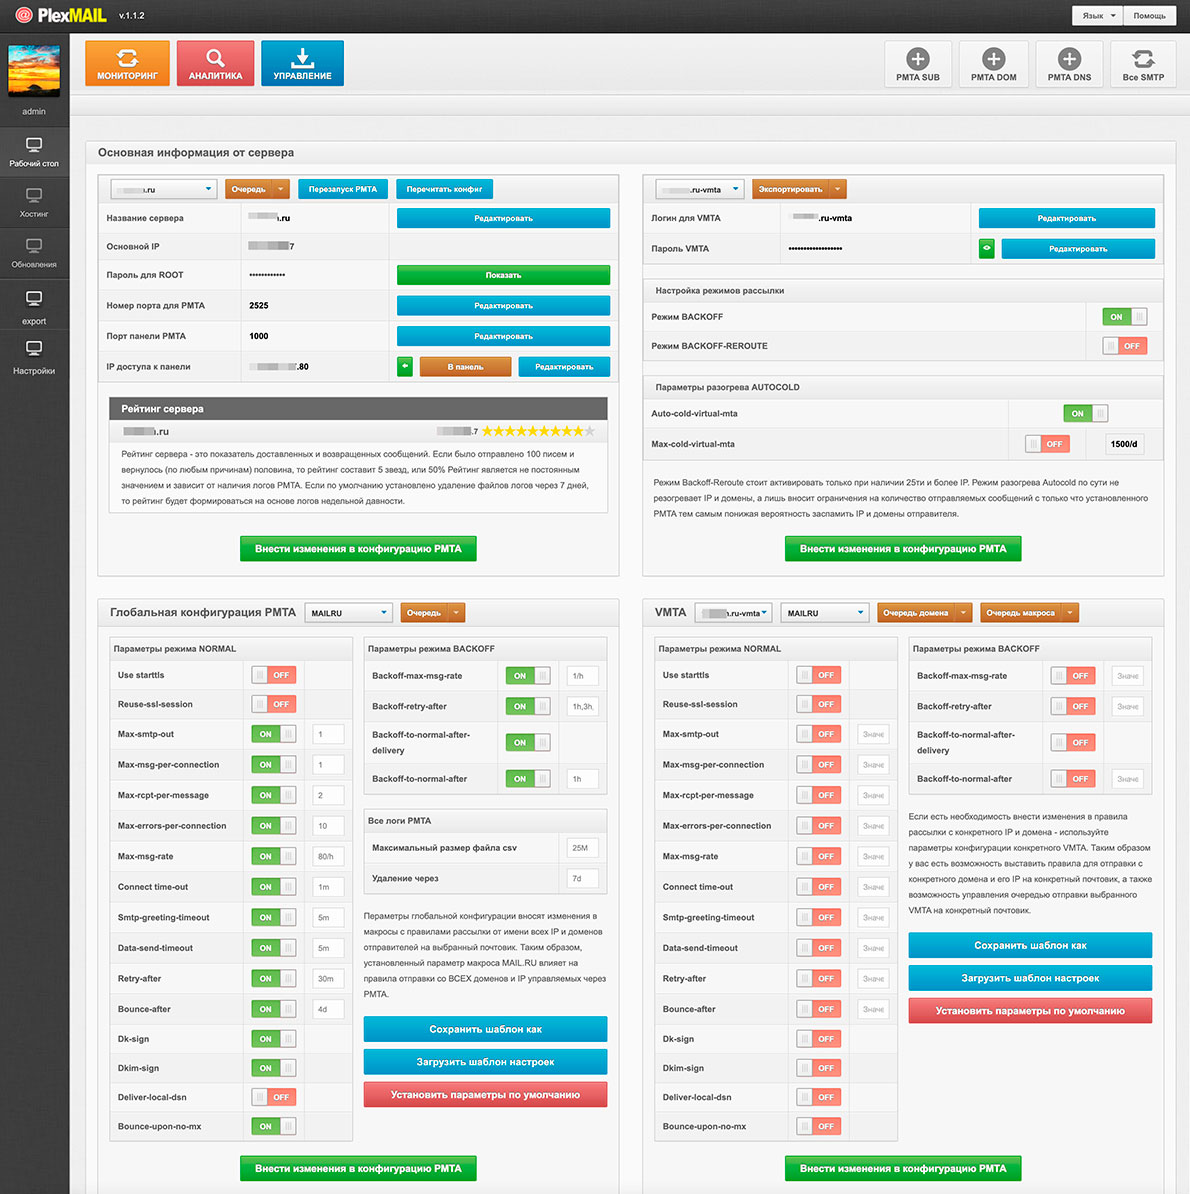
Task: Toggle Auto-cold-virtual-mta switch
Action: pyautogui.click(x=1085, y=413)
